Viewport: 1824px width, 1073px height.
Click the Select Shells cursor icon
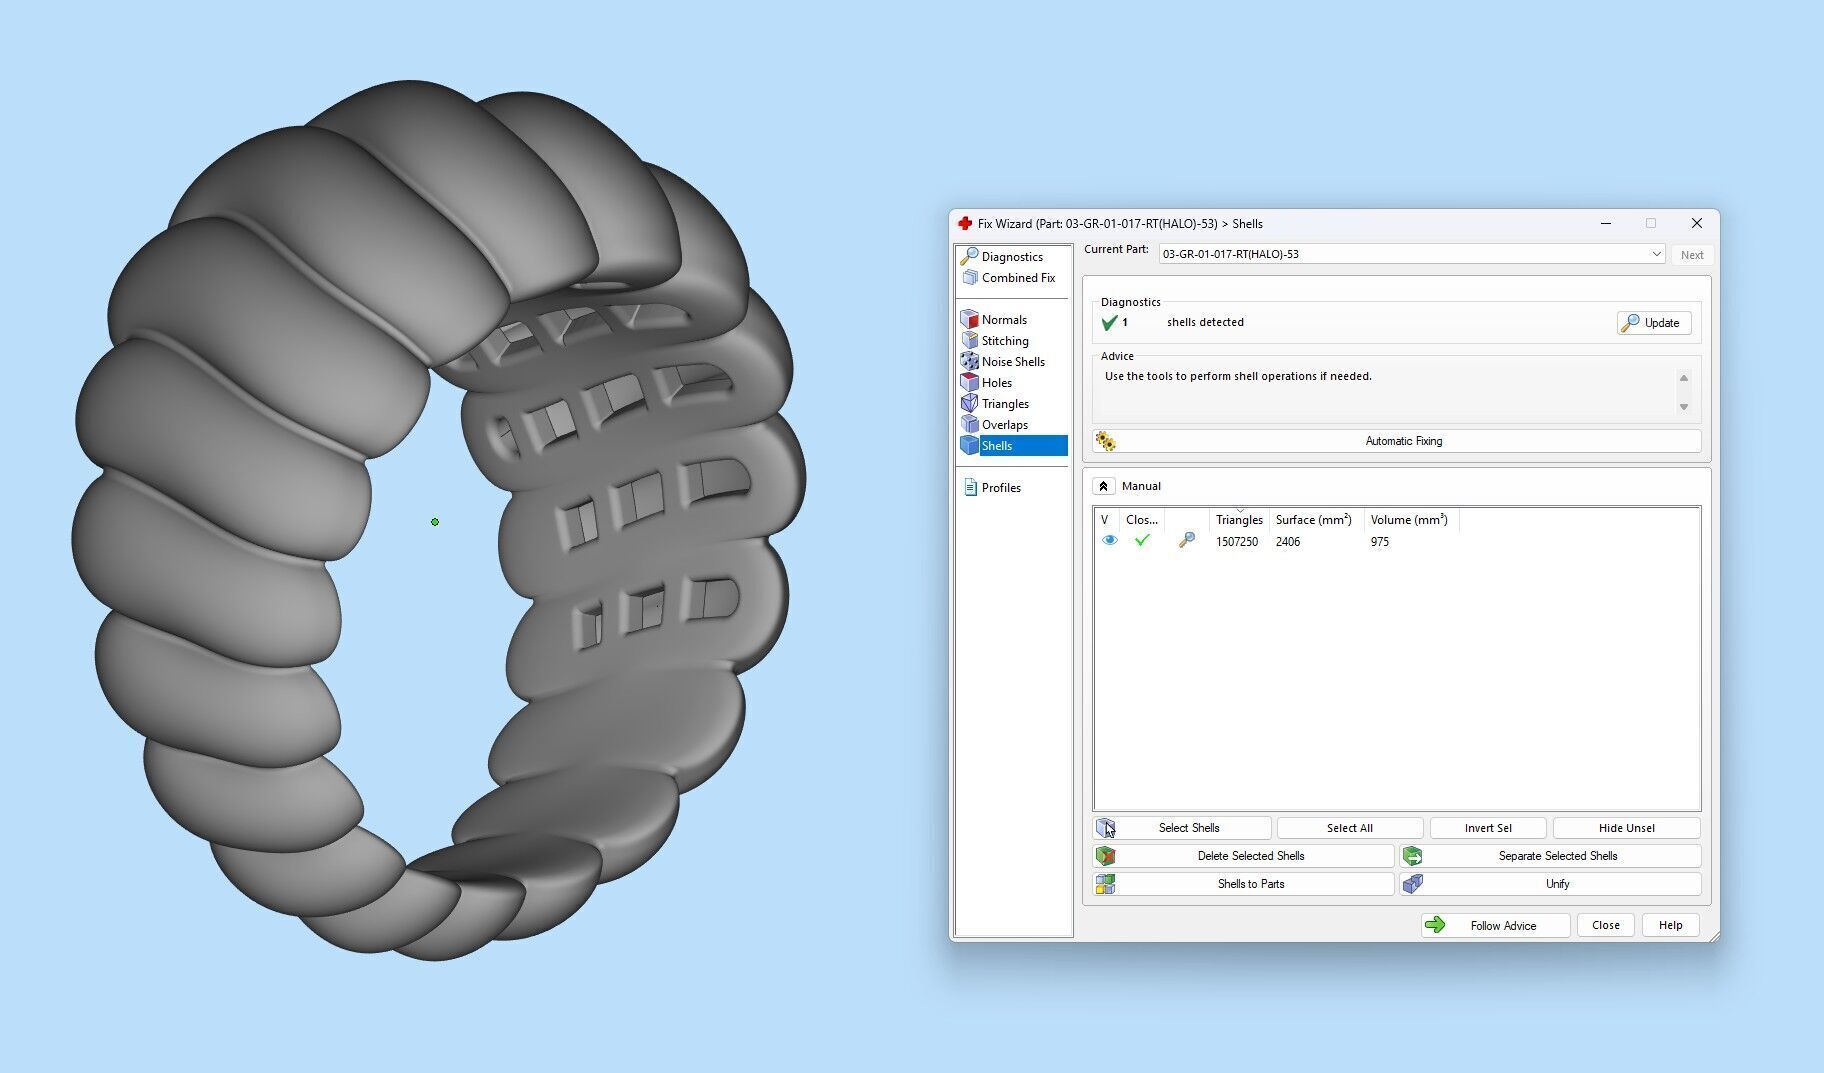[x=1106, y=828]
